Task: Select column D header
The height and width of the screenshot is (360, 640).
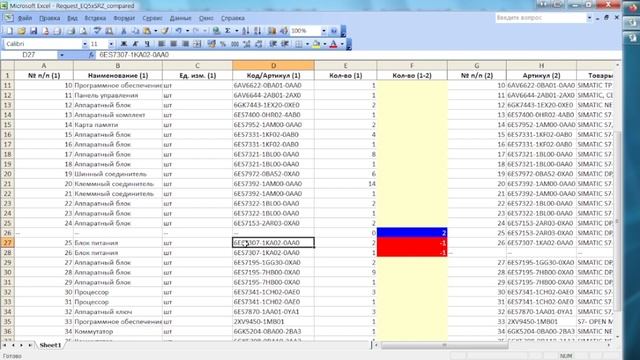Action: 273,65
